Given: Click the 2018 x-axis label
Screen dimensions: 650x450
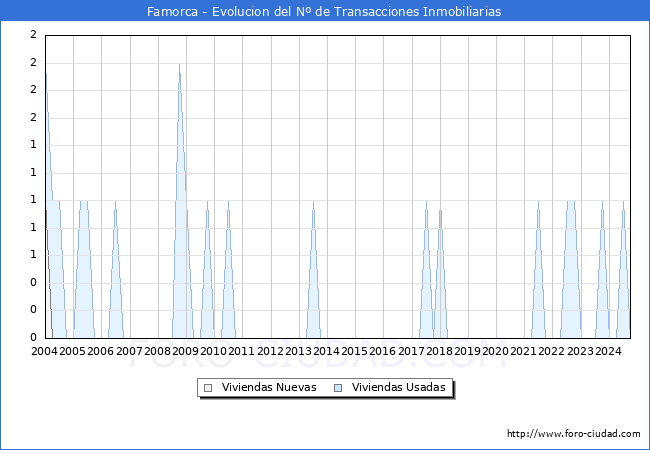Looking at the screenshot, I should pyautogui.click(x=439, y=351).
